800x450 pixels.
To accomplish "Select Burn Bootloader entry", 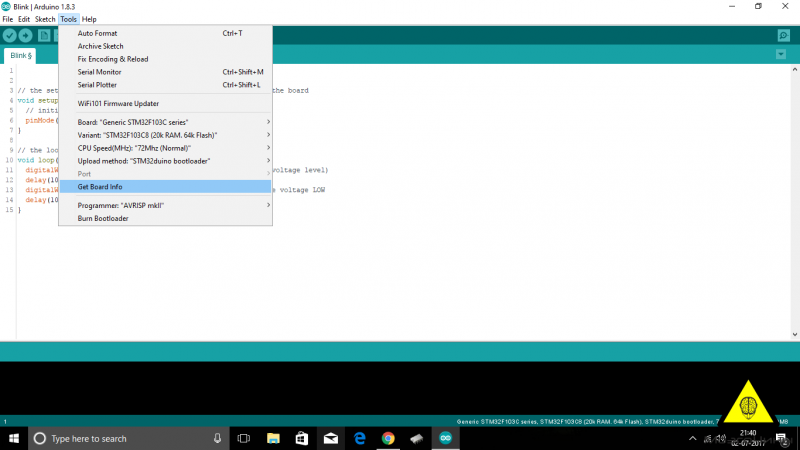I will (165, 218).
